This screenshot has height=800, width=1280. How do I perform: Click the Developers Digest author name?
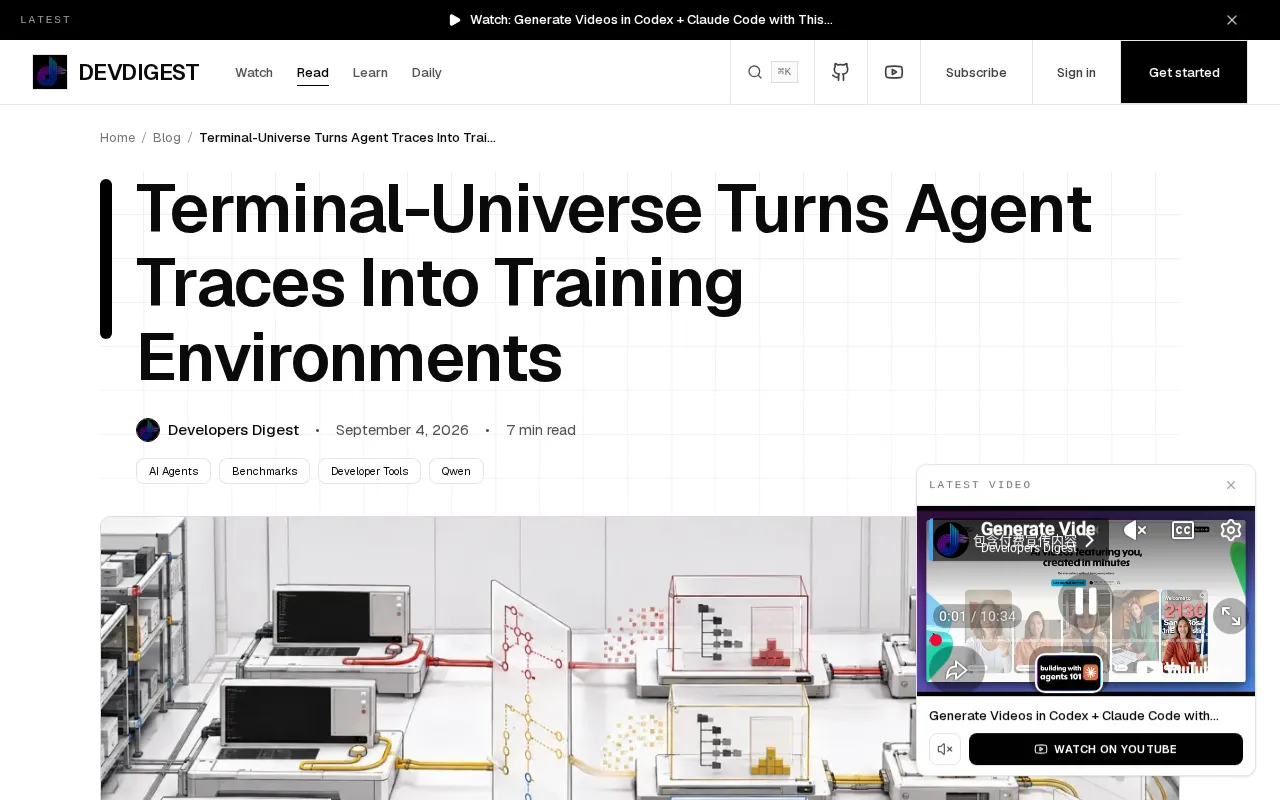tap(234, 430)
